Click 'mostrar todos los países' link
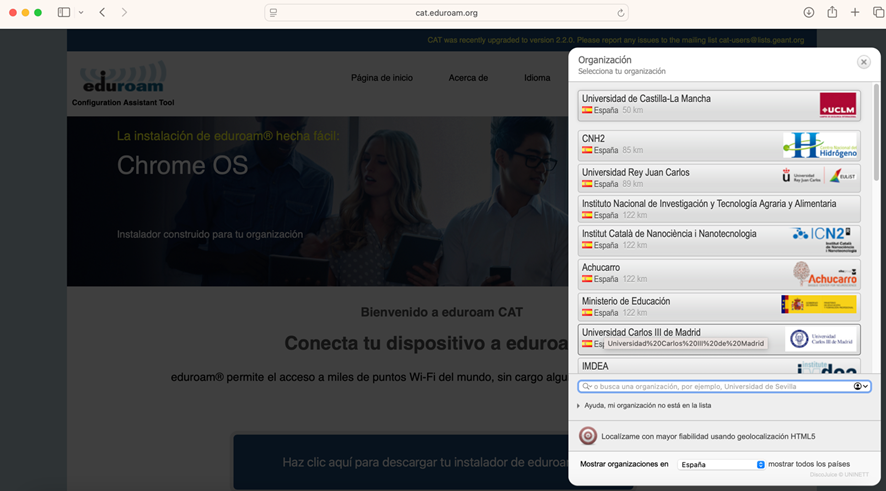 pyautogui.click(x=809, y=465)
